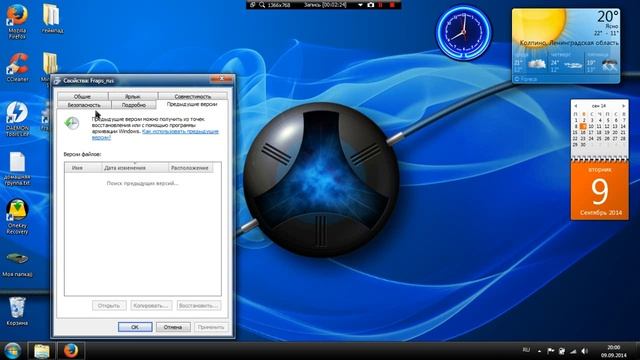This screenshot has height=360, width=640.
Task: Go to next month in calendar gadget
Action: coord(623,106)
